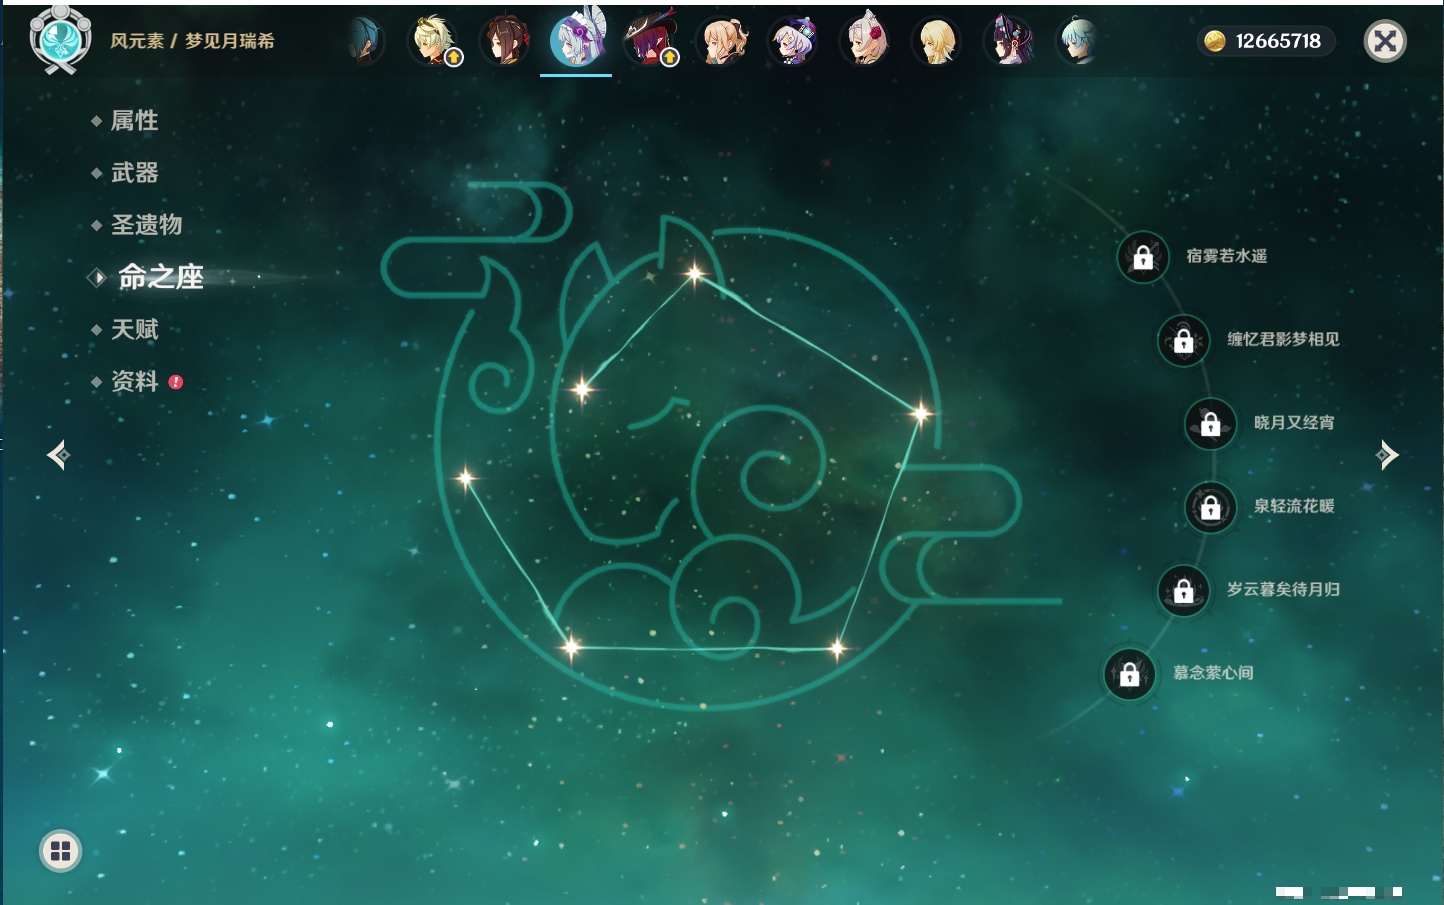This screenshot has height=905, width=1444.
Task: Click the constellation name 缠忆君影梦相见
Action: [1284, 339]
